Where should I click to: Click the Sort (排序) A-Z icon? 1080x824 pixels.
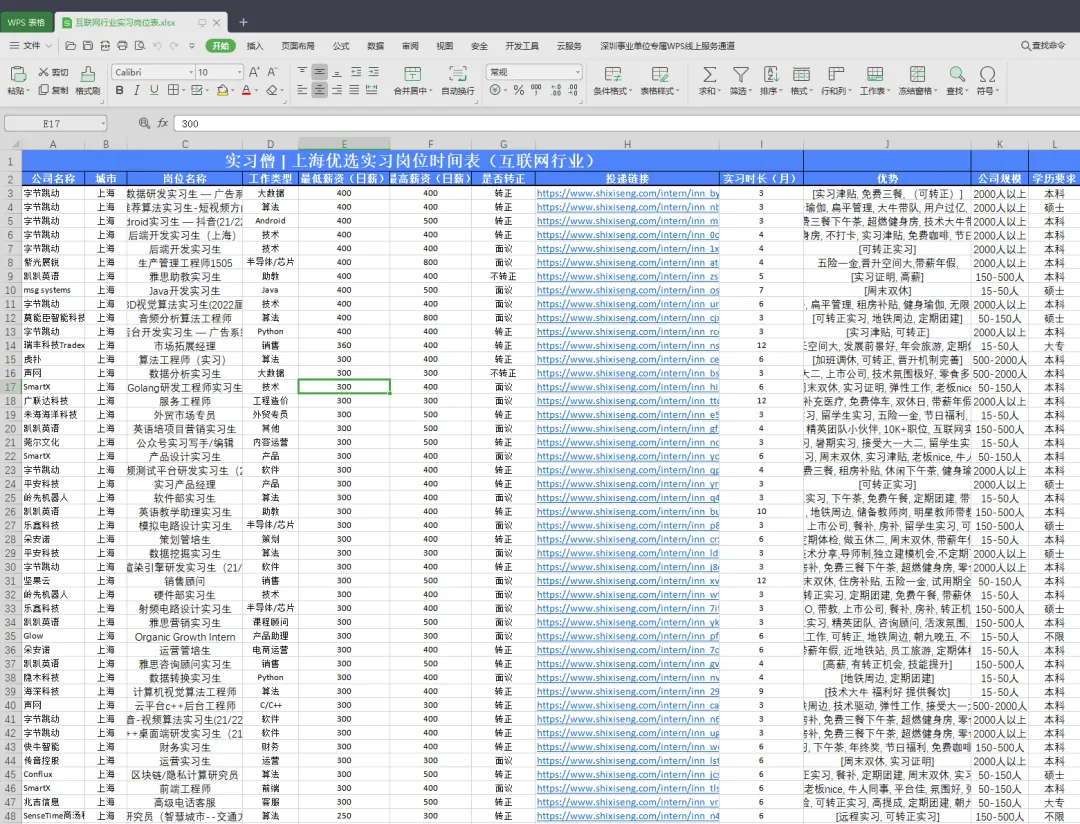(x=771, y=74)
